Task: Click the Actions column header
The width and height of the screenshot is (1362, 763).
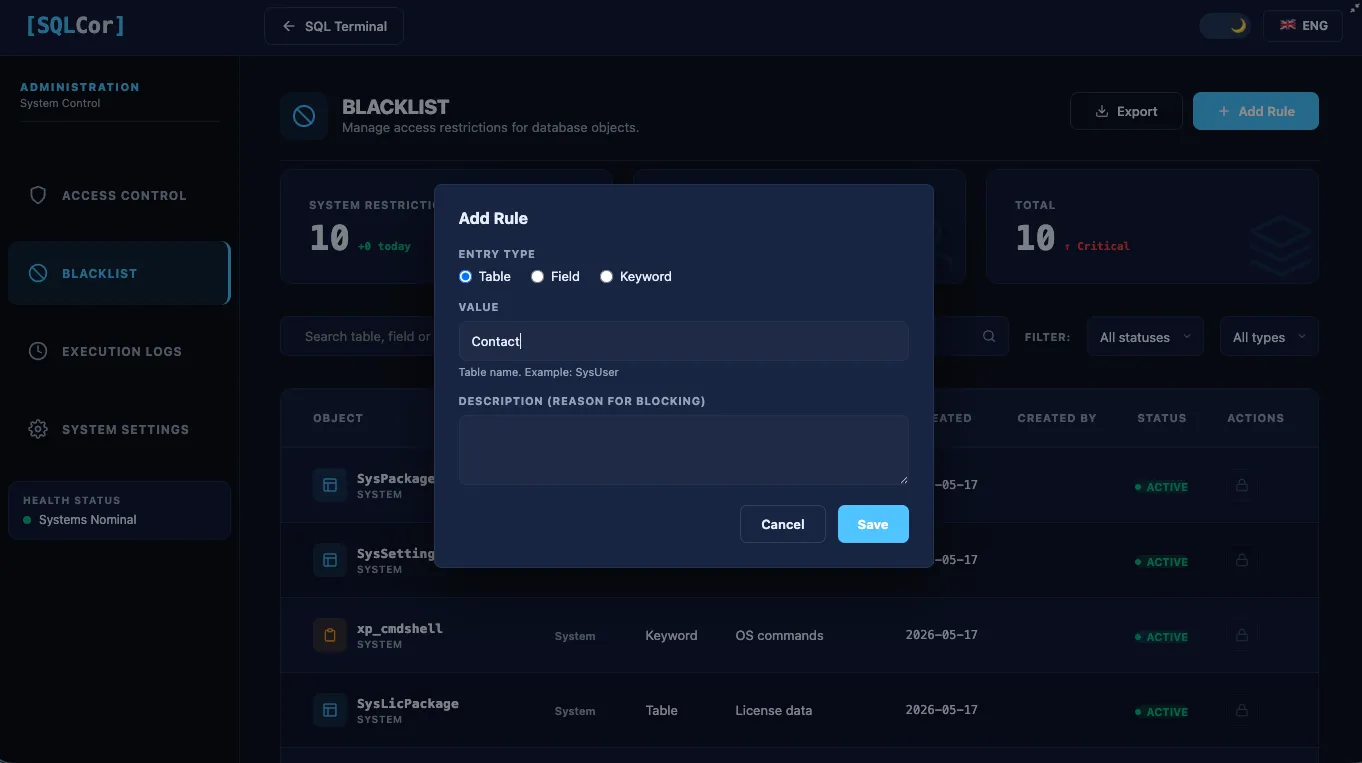Action: coord(1255,418)
